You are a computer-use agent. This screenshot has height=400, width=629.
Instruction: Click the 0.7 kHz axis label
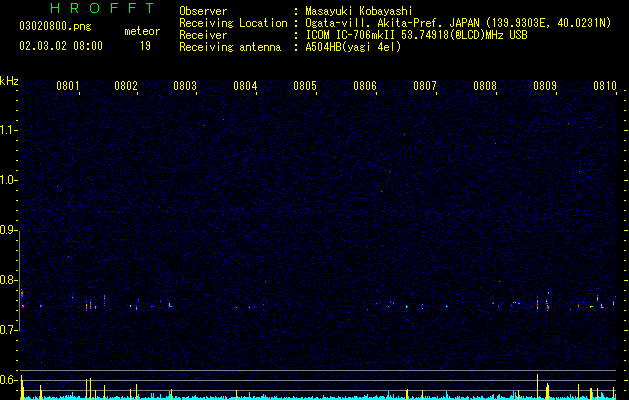pos(8,330)
